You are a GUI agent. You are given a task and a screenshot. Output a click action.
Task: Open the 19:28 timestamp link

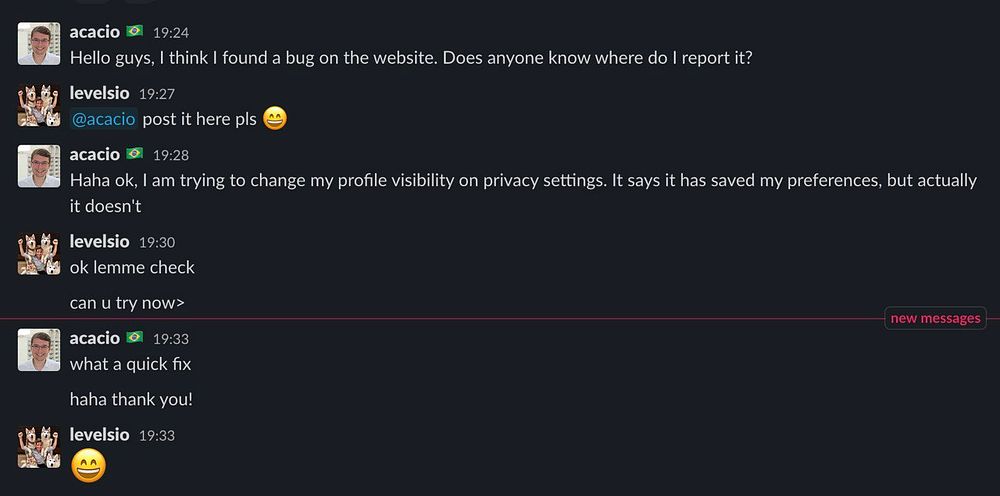click(x=170, y=155)
